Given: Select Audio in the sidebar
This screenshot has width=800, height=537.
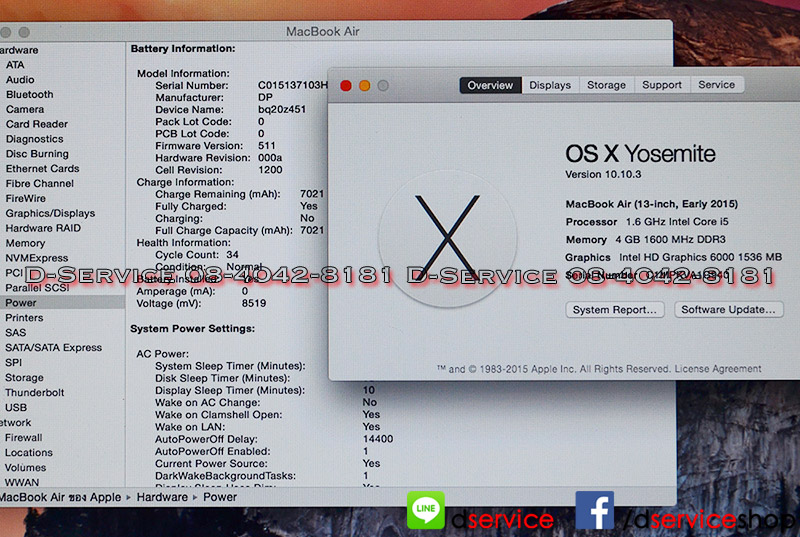Looking at the screenshot, I should point(20,80).
